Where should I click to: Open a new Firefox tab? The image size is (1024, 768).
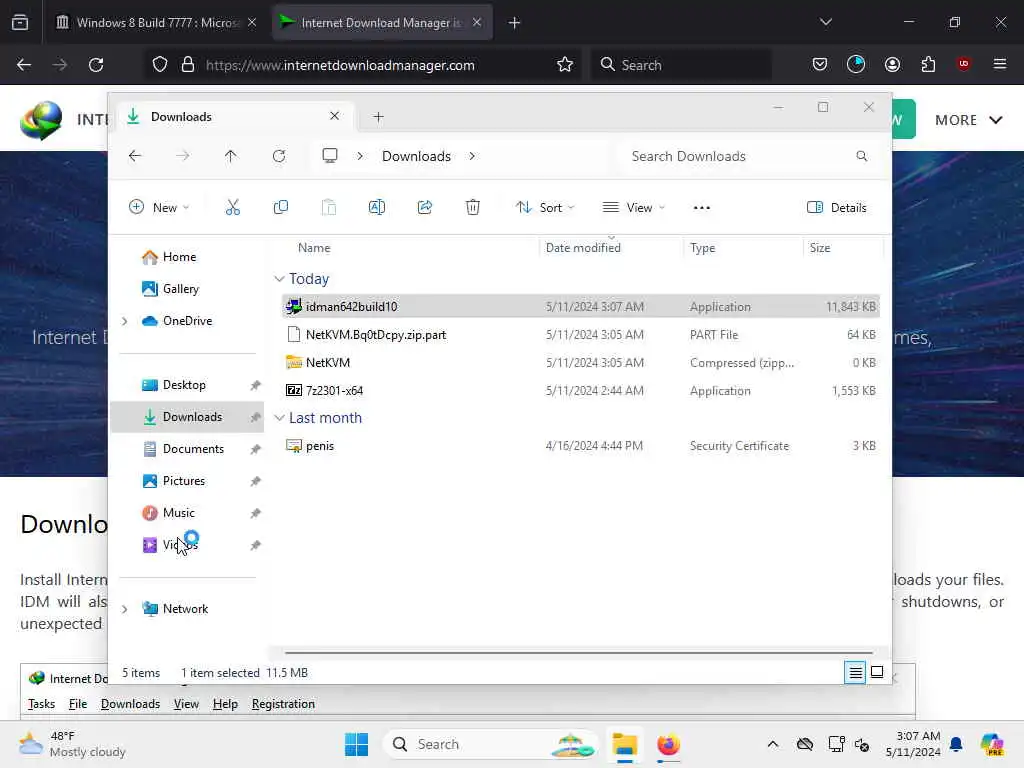514,22
